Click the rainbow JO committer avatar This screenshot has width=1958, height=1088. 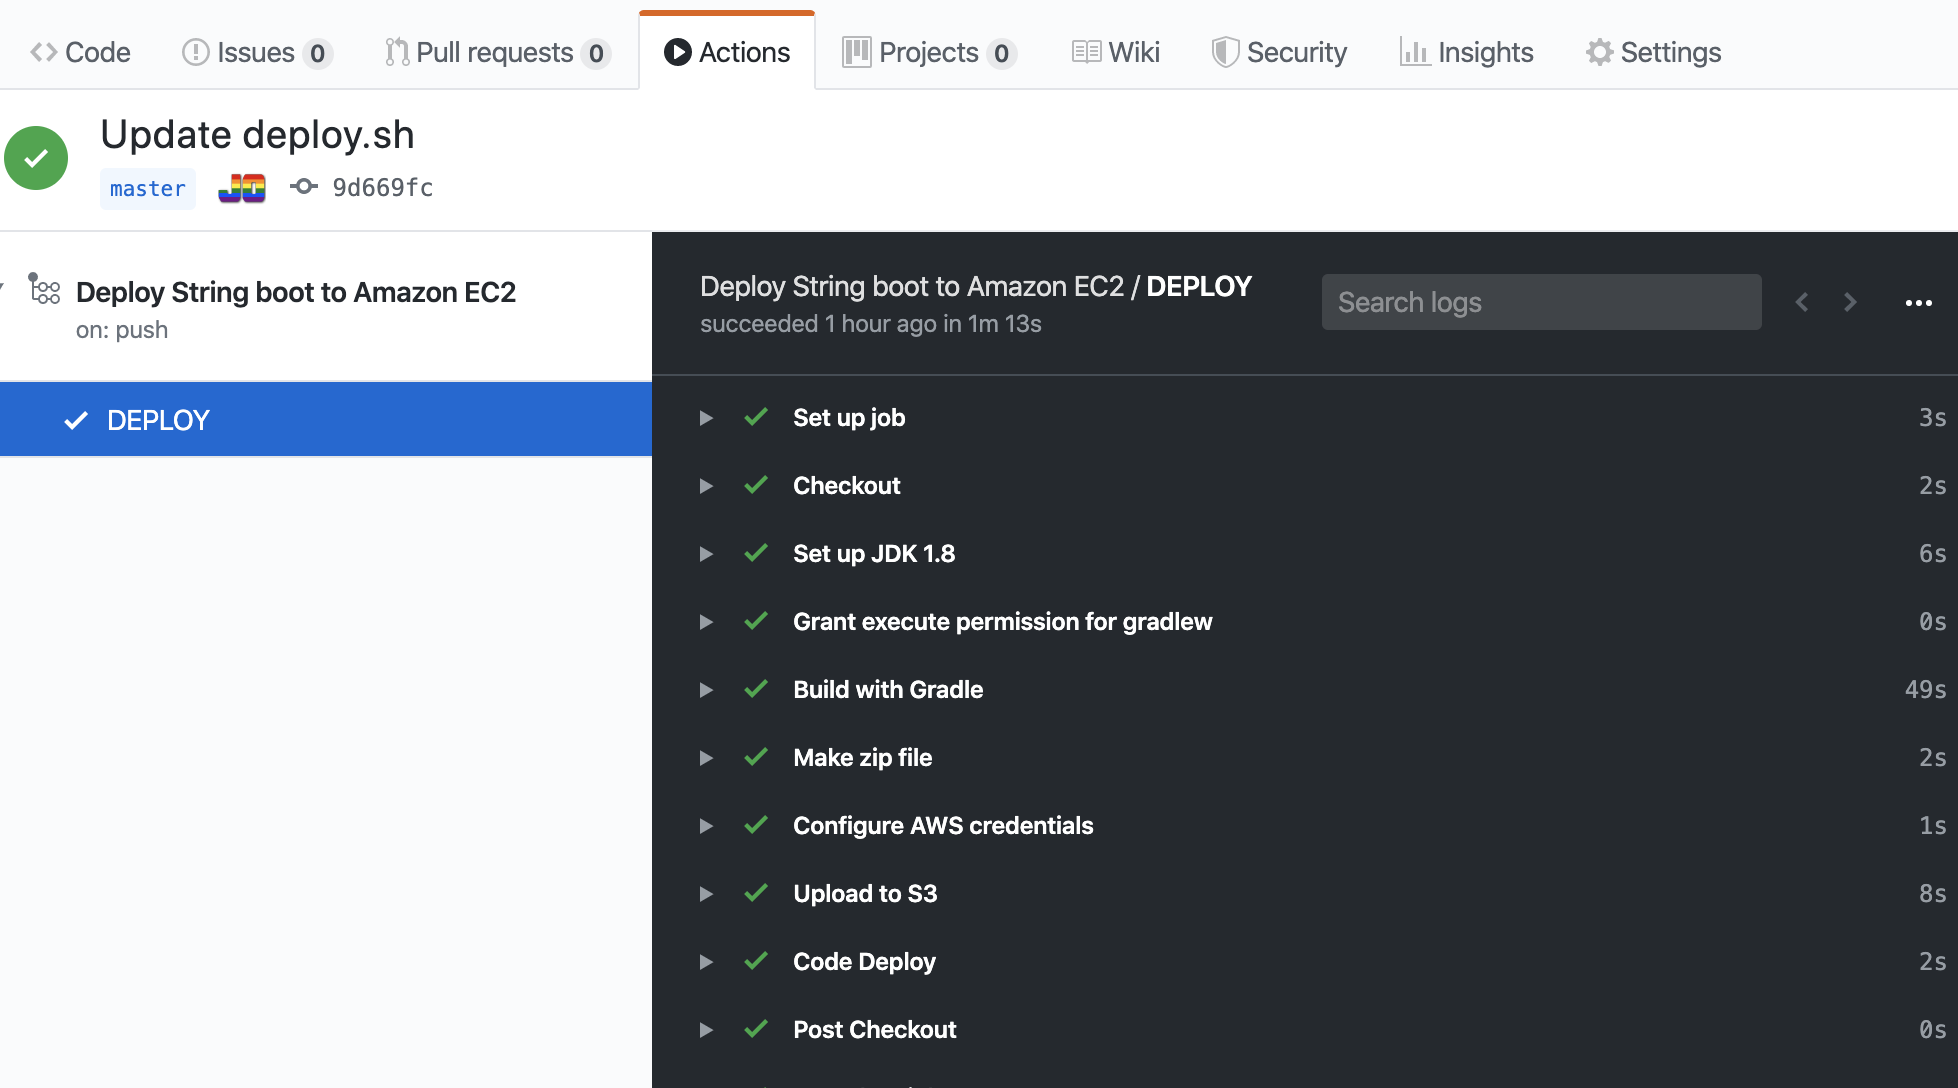[242, 188]
